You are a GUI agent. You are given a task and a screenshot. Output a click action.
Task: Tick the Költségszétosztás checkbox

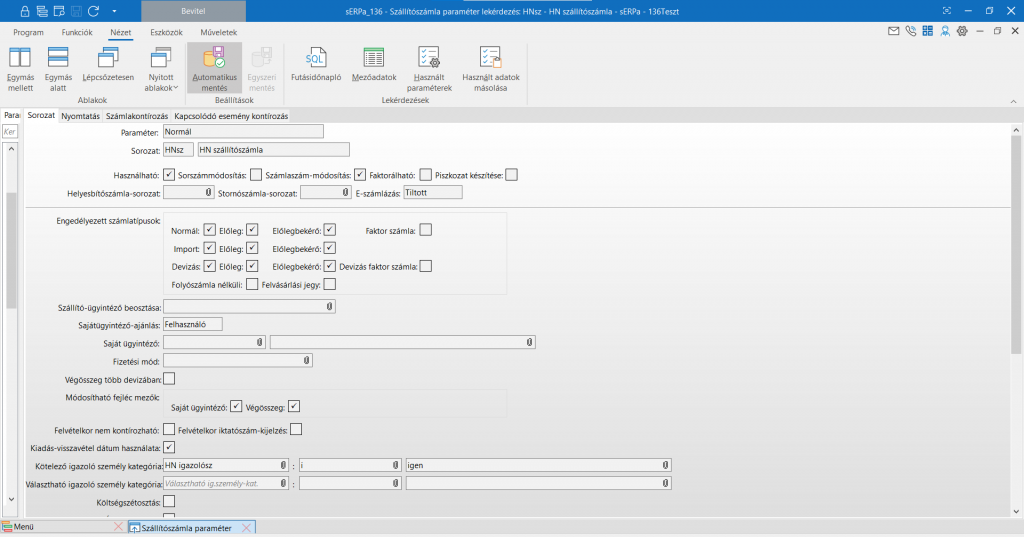point(168,501)
